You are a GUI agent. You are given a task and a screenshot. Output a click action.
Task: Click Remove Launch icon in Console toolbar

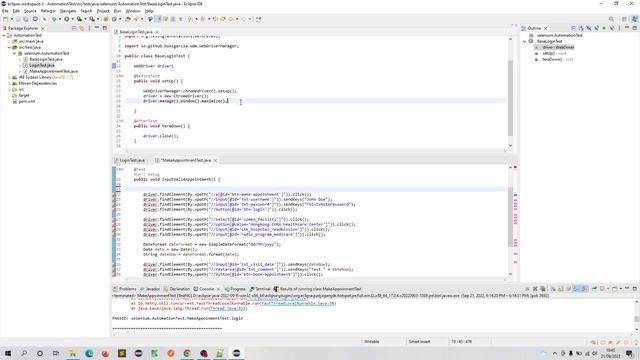[535, 289]
